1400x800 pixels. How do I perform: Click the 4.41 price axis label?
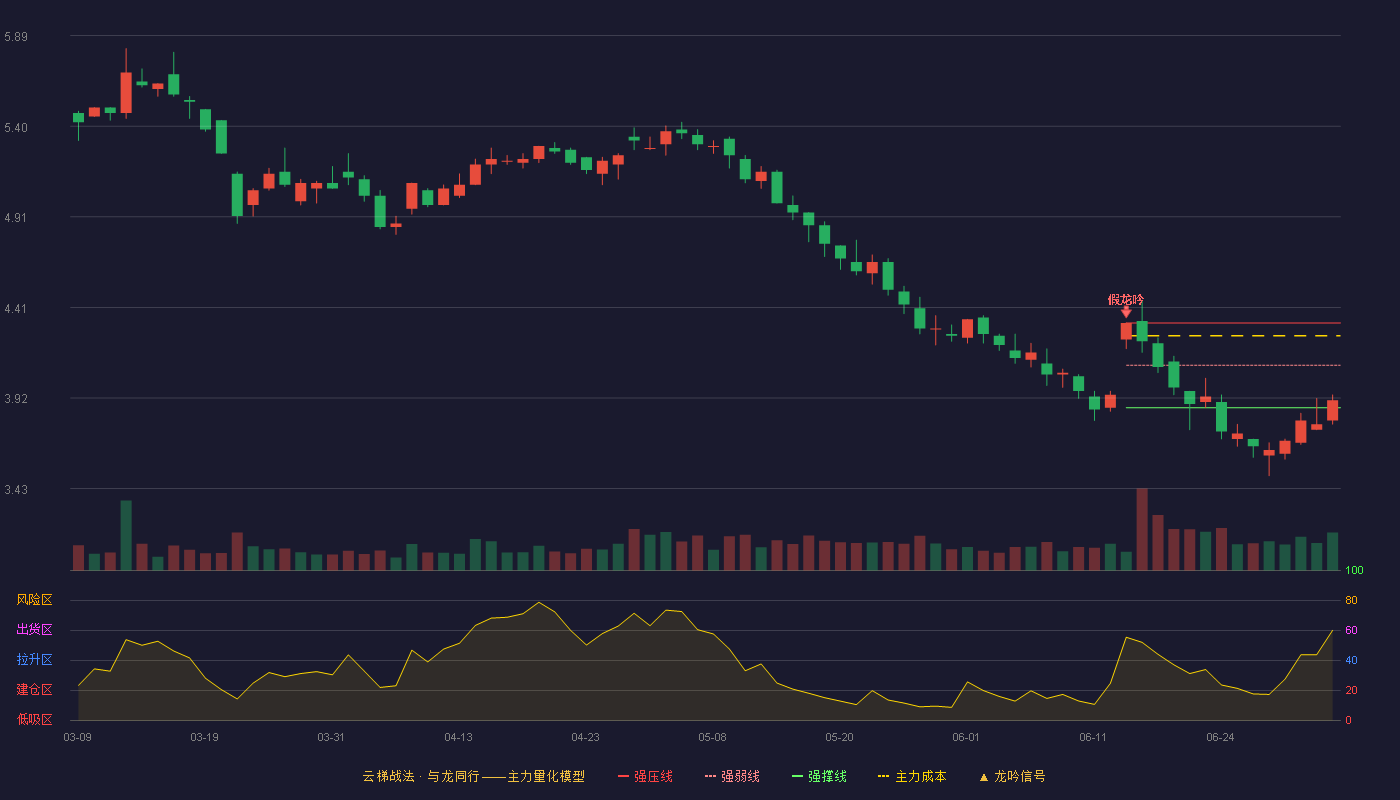(x=16, y=309)
